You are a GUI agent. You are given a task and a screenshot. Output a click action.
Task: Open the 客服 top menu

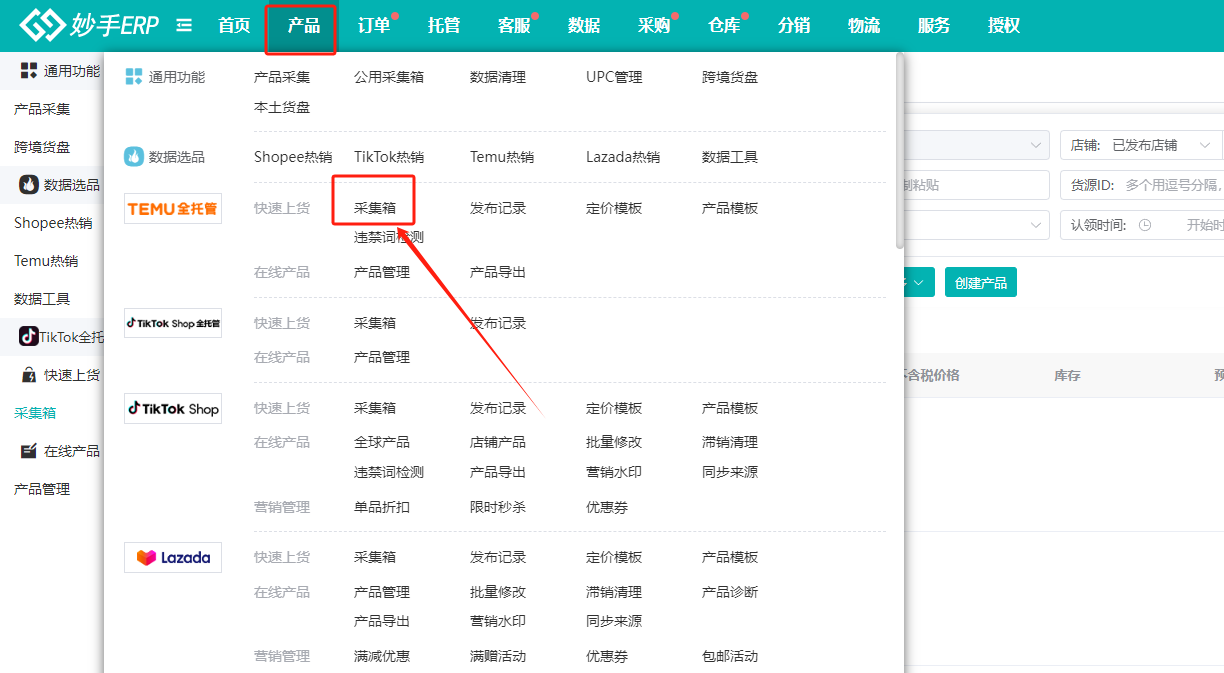pyautogui.click(x=514, y=26)
